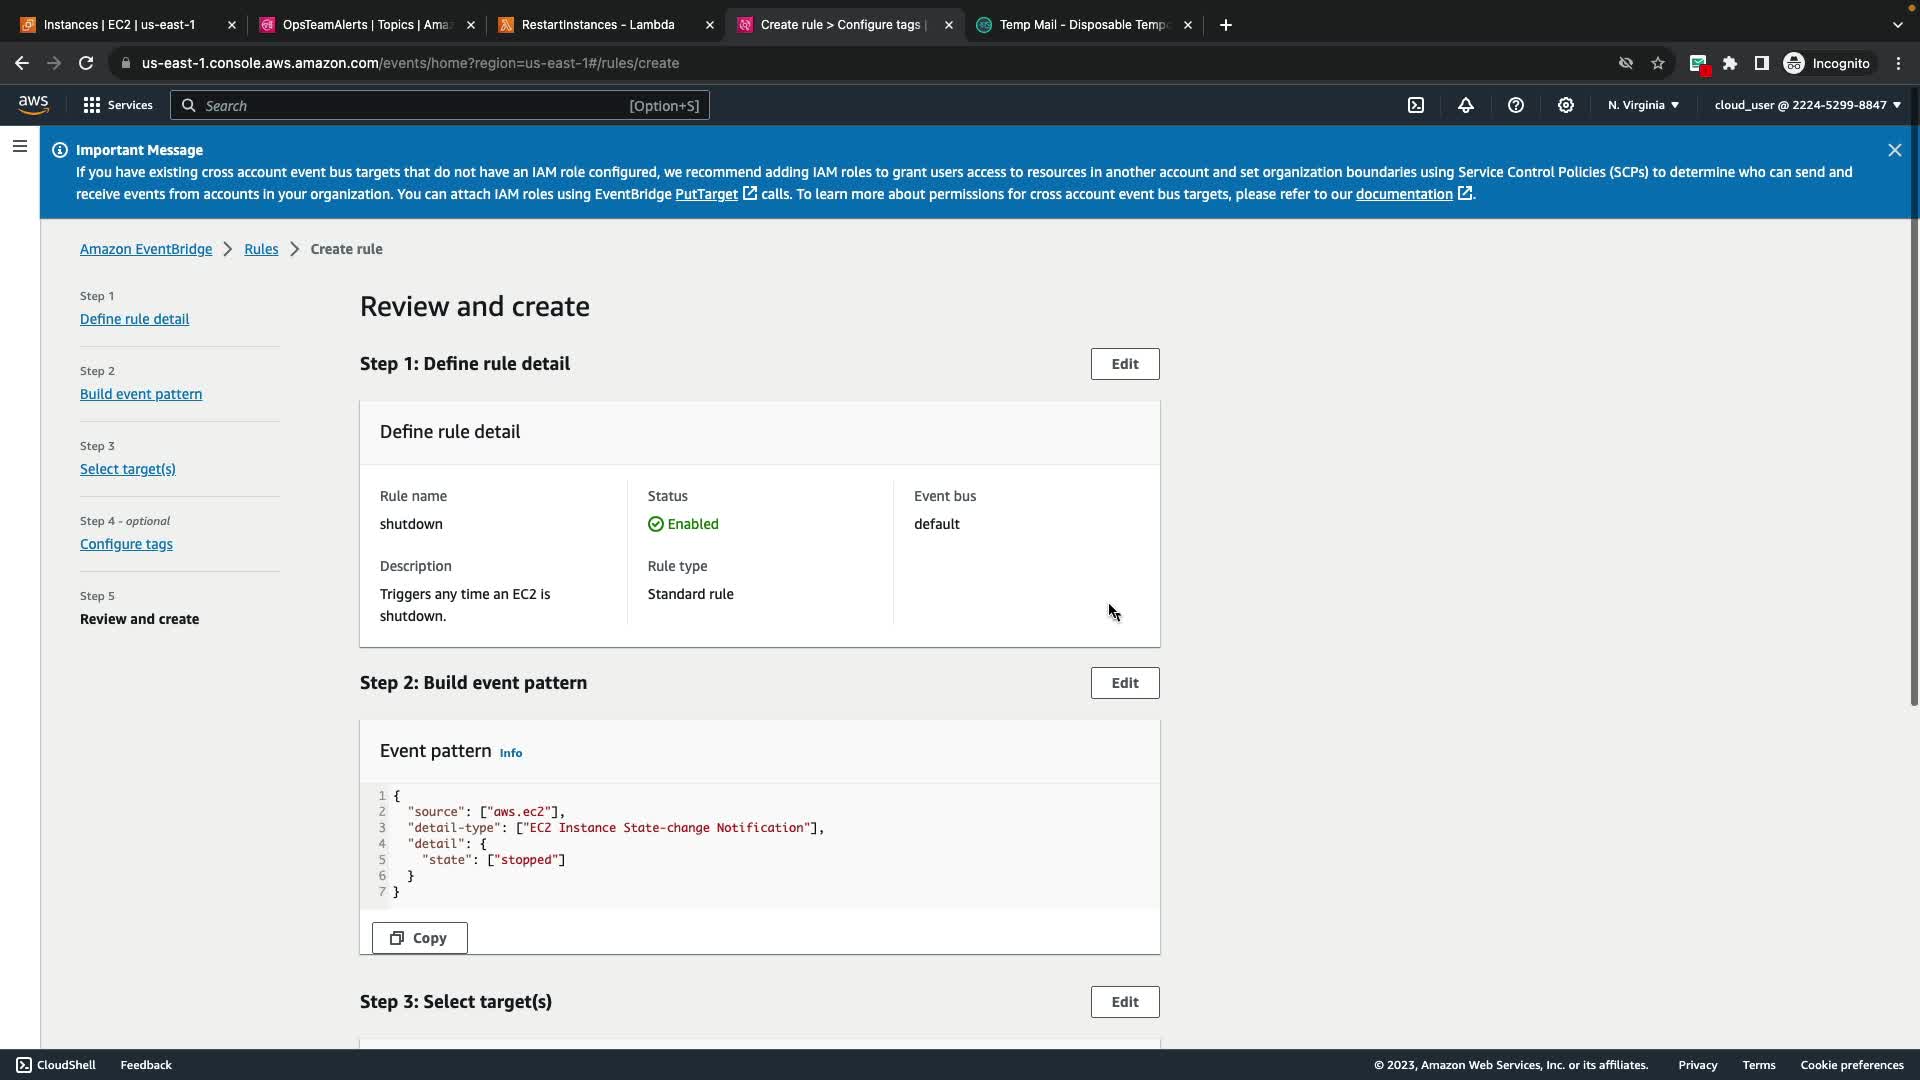Toggle the side navigation hamburger menu
This screenshot has width=1920, height=1080.
click(x=19, y=147)
